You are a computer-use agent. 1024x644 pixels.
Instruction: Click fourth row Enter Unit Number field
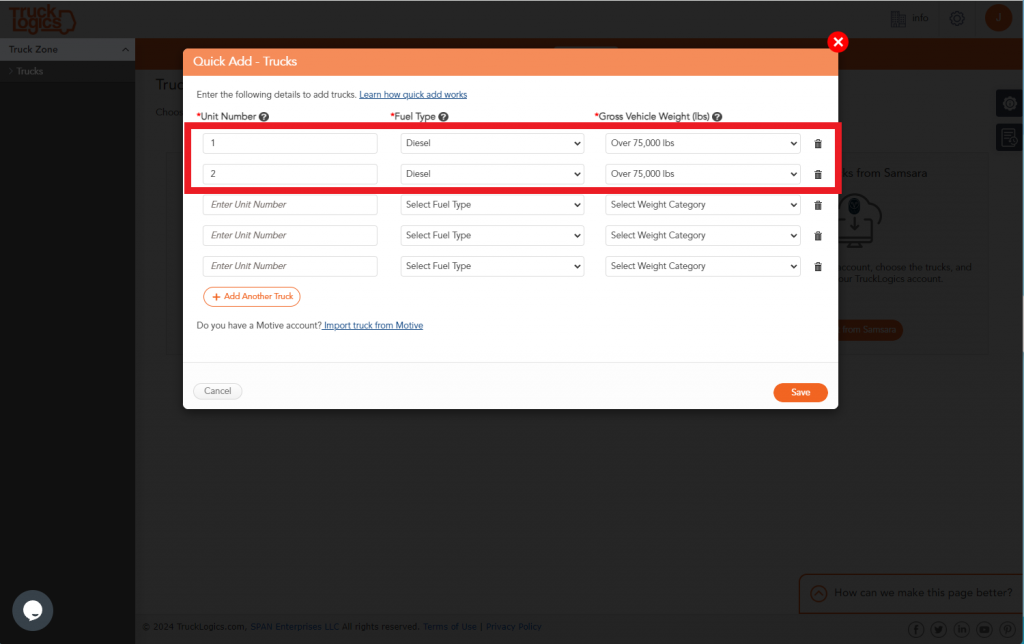point(290,236)
